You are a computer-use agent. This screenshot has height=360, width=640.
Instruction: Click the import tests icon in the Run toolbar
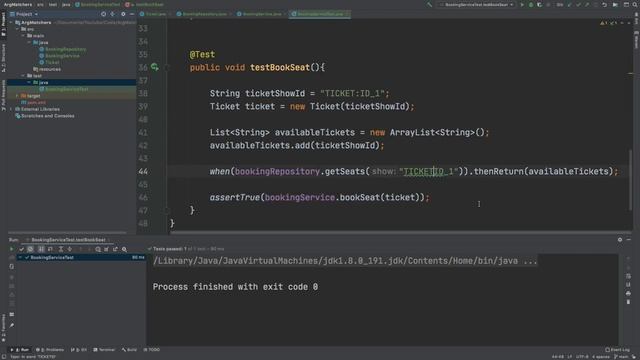(107, 249)
